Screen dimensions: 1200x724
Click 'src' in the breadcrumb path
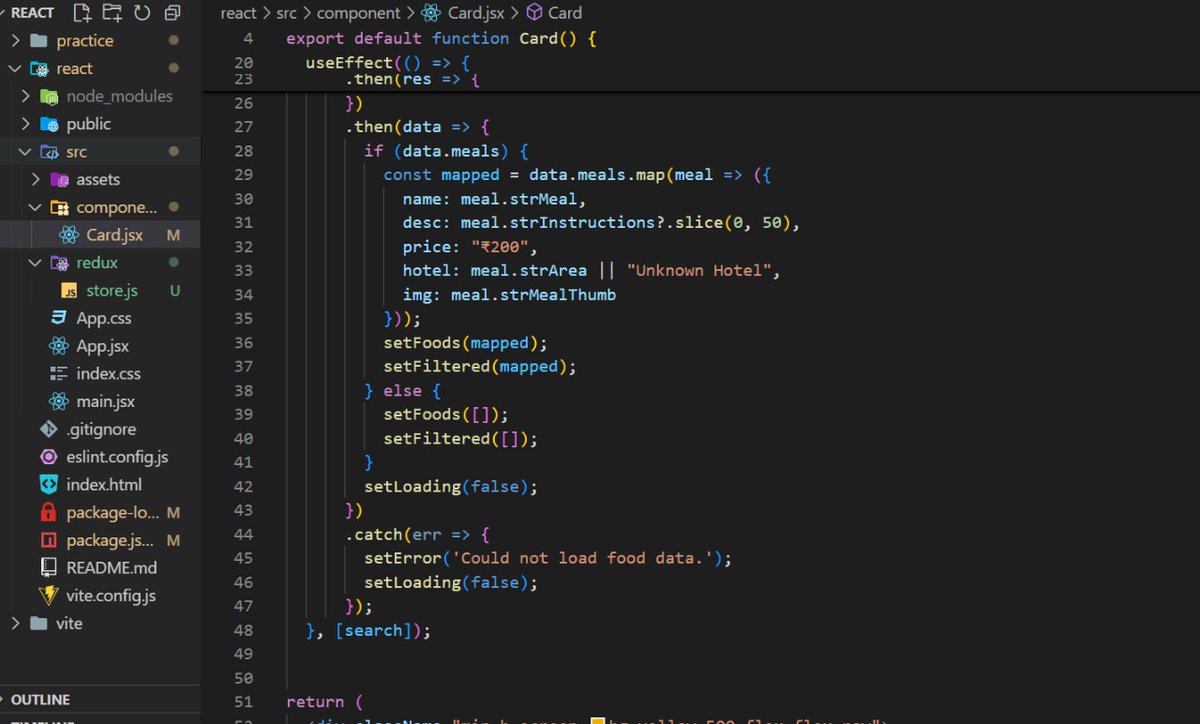point(288,13)
